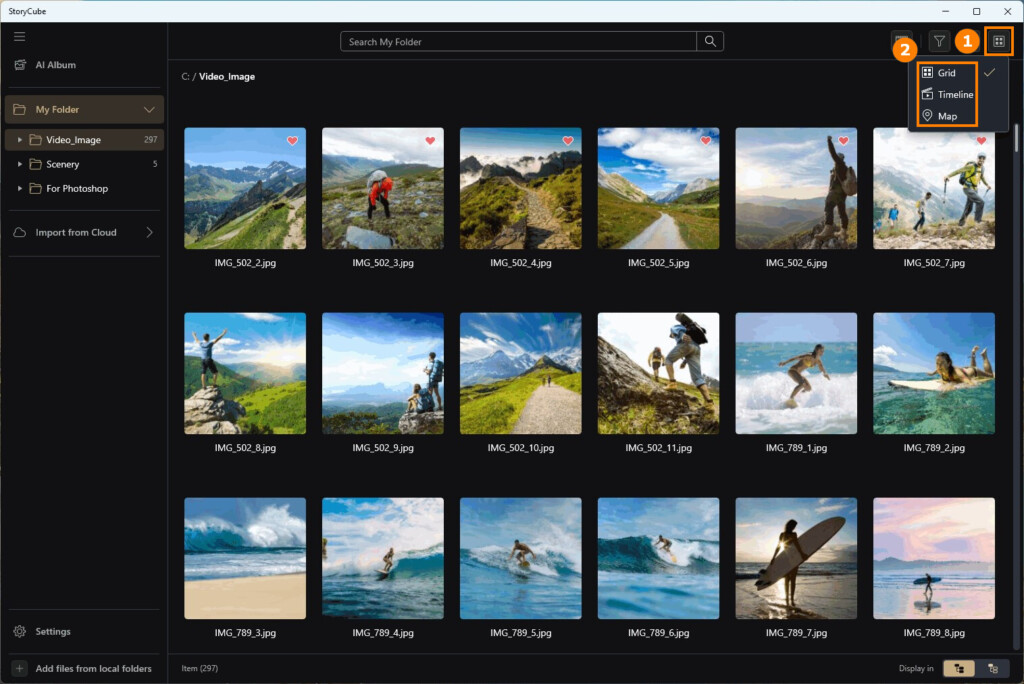
Task: Click the Settings gear icon
Action: tap(20, 632)
